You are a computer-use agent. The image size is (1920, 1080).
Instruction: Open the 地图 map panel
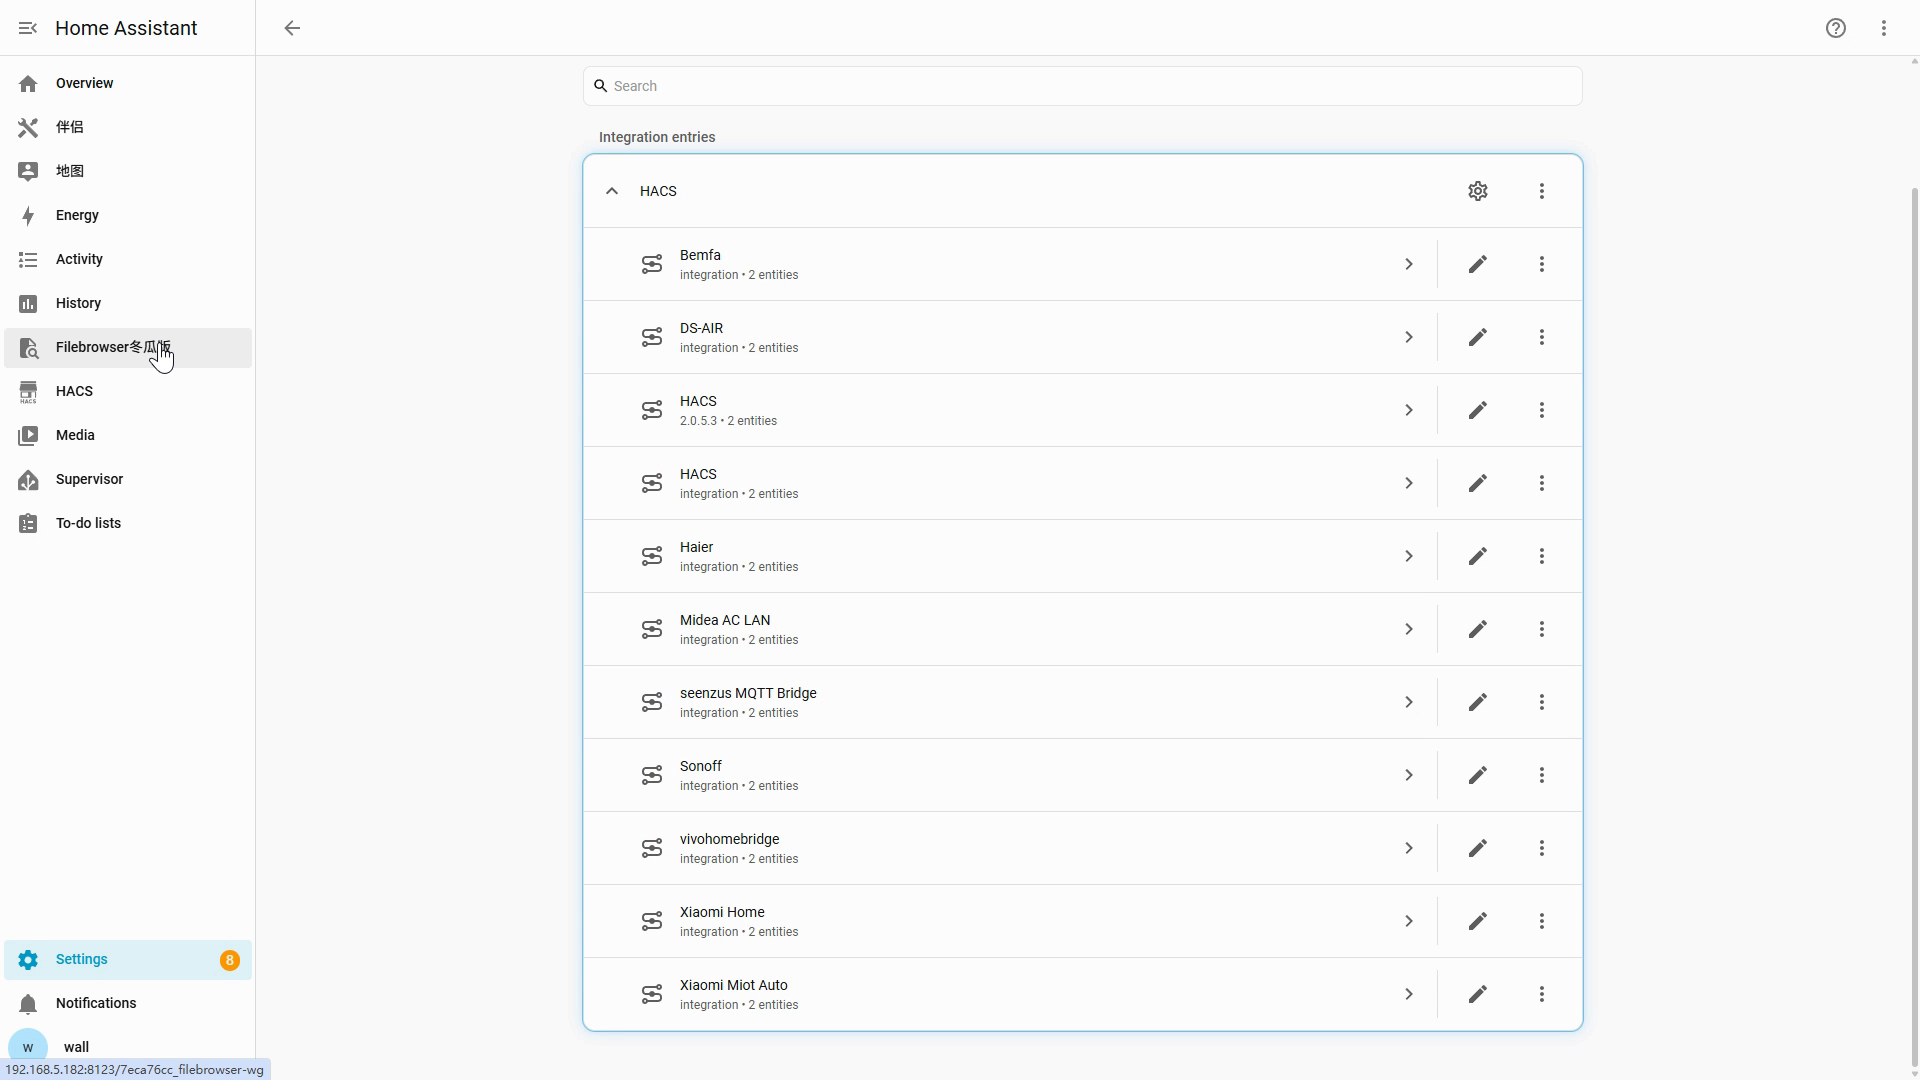pyautogui.click(x=128, y=171)
